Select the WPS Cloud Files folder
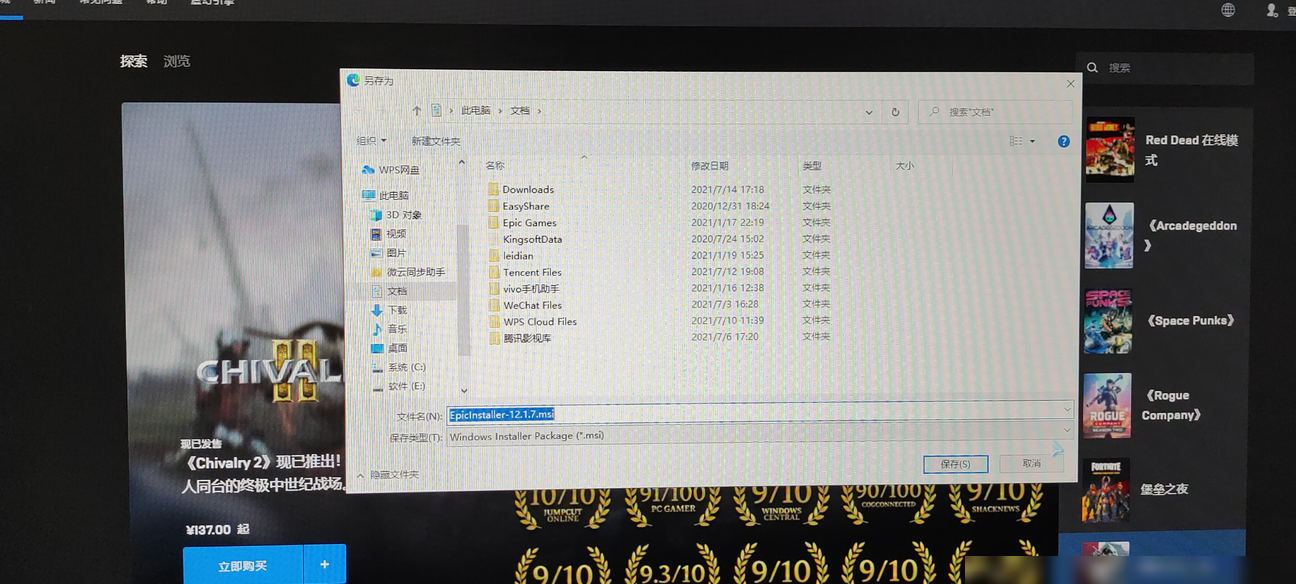This screenshot has width=1296, height=584. tap(533, 322)
